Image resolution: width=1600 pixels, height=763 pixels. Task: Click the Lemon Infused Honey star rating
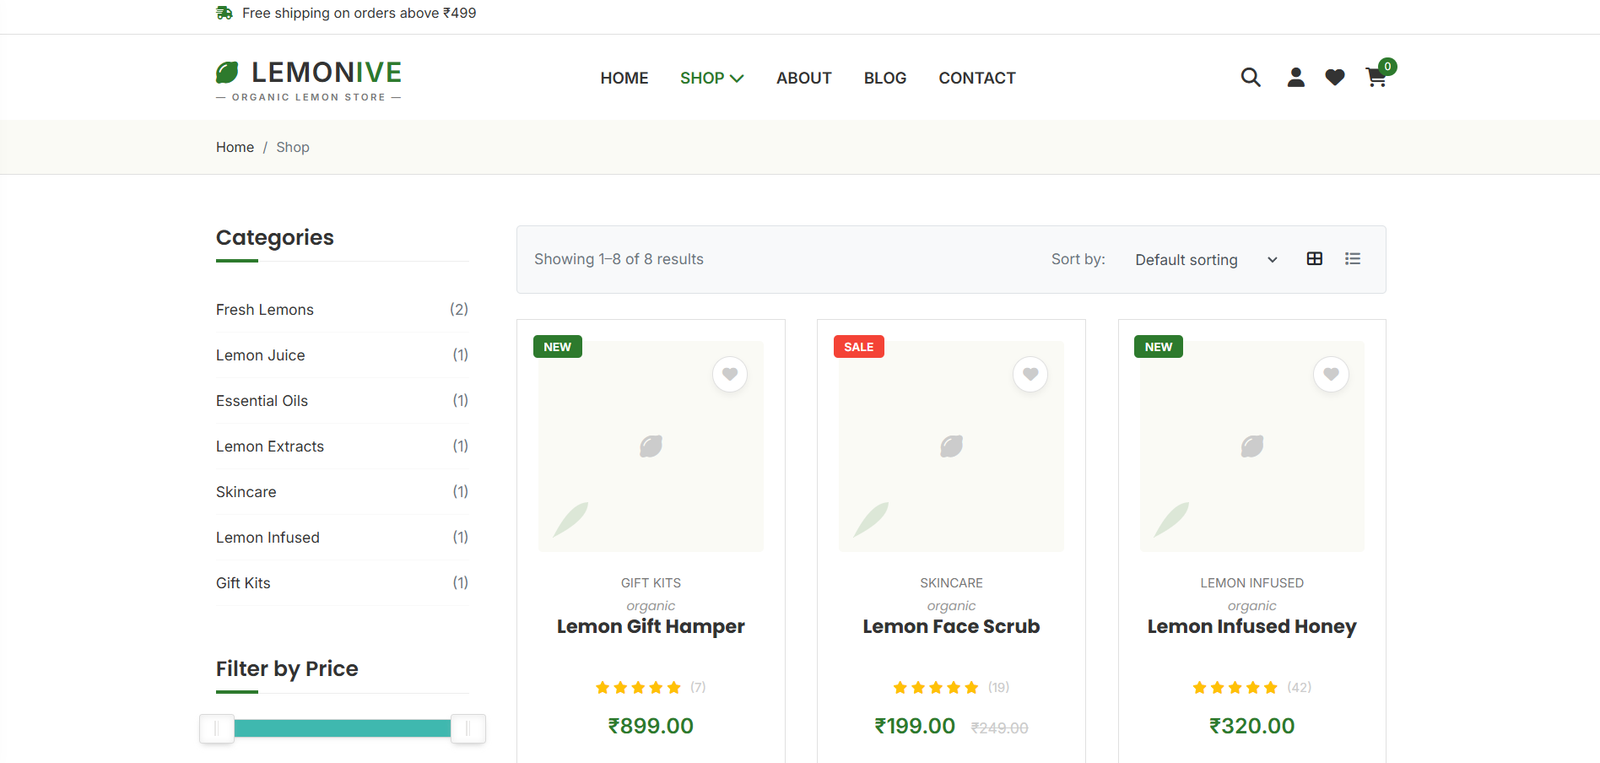pos(1235,687)
